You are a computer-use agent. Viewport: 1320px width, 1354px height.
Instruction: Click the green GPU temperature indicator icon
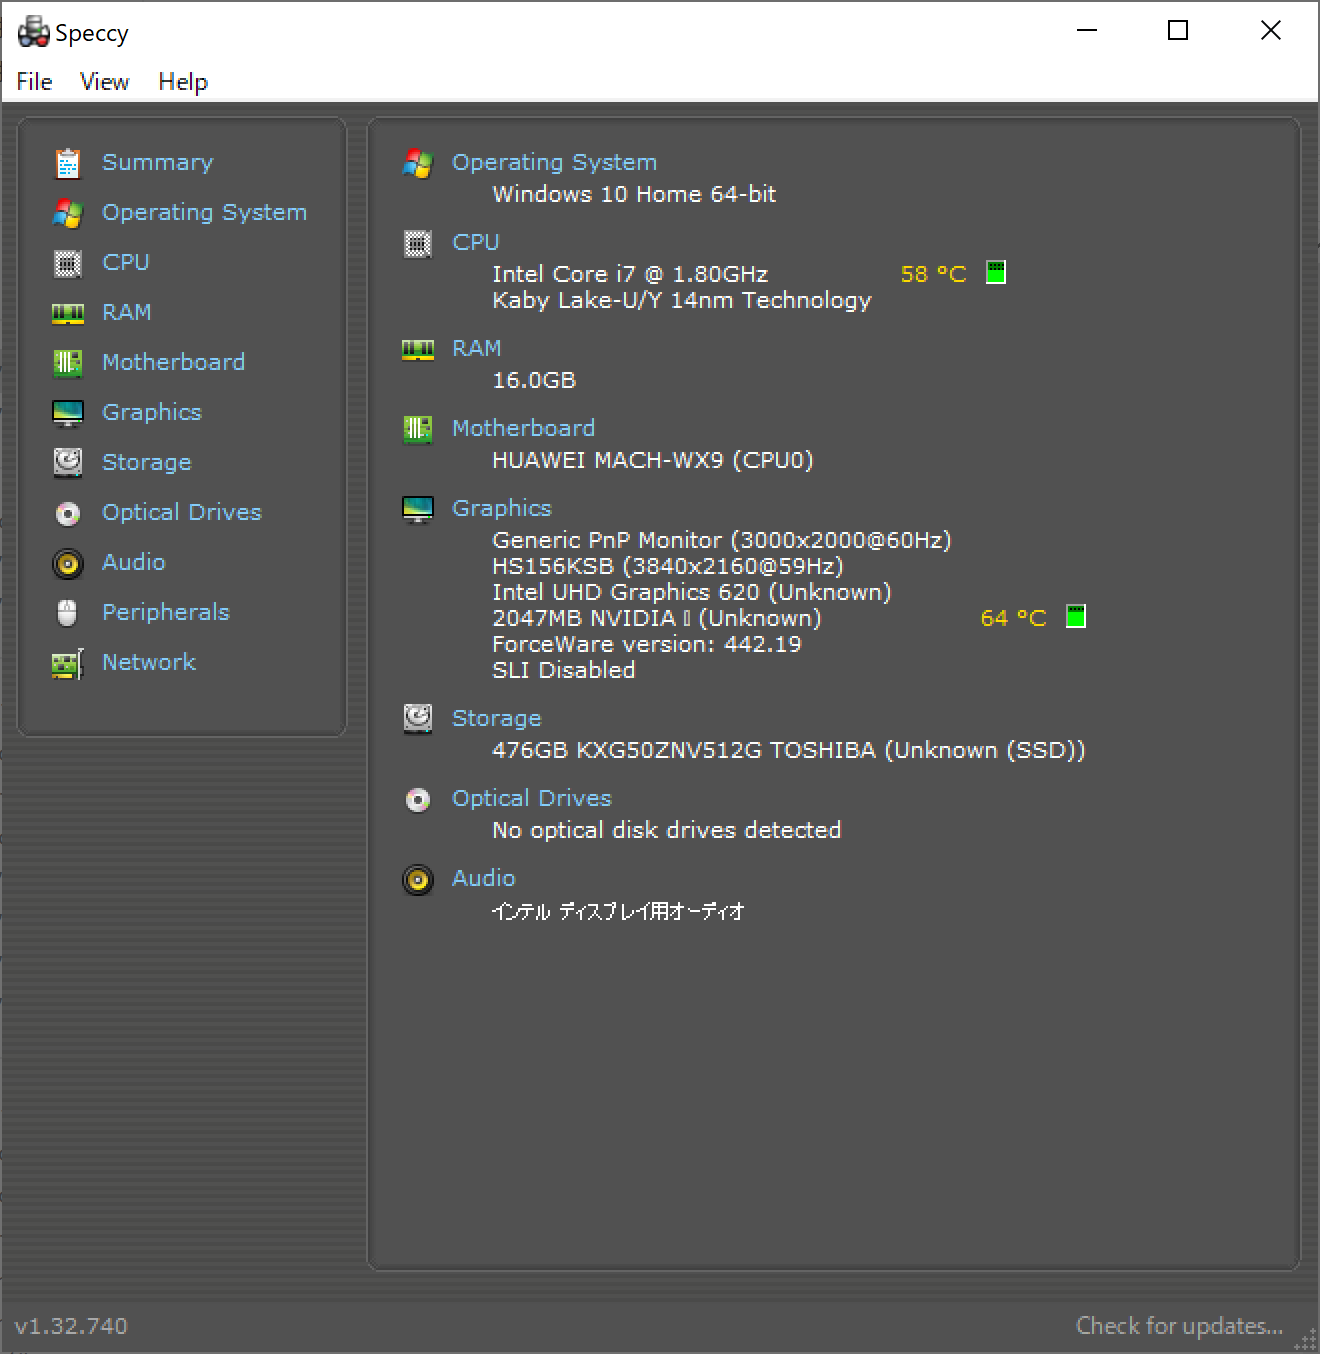(x=1076, y=616)
